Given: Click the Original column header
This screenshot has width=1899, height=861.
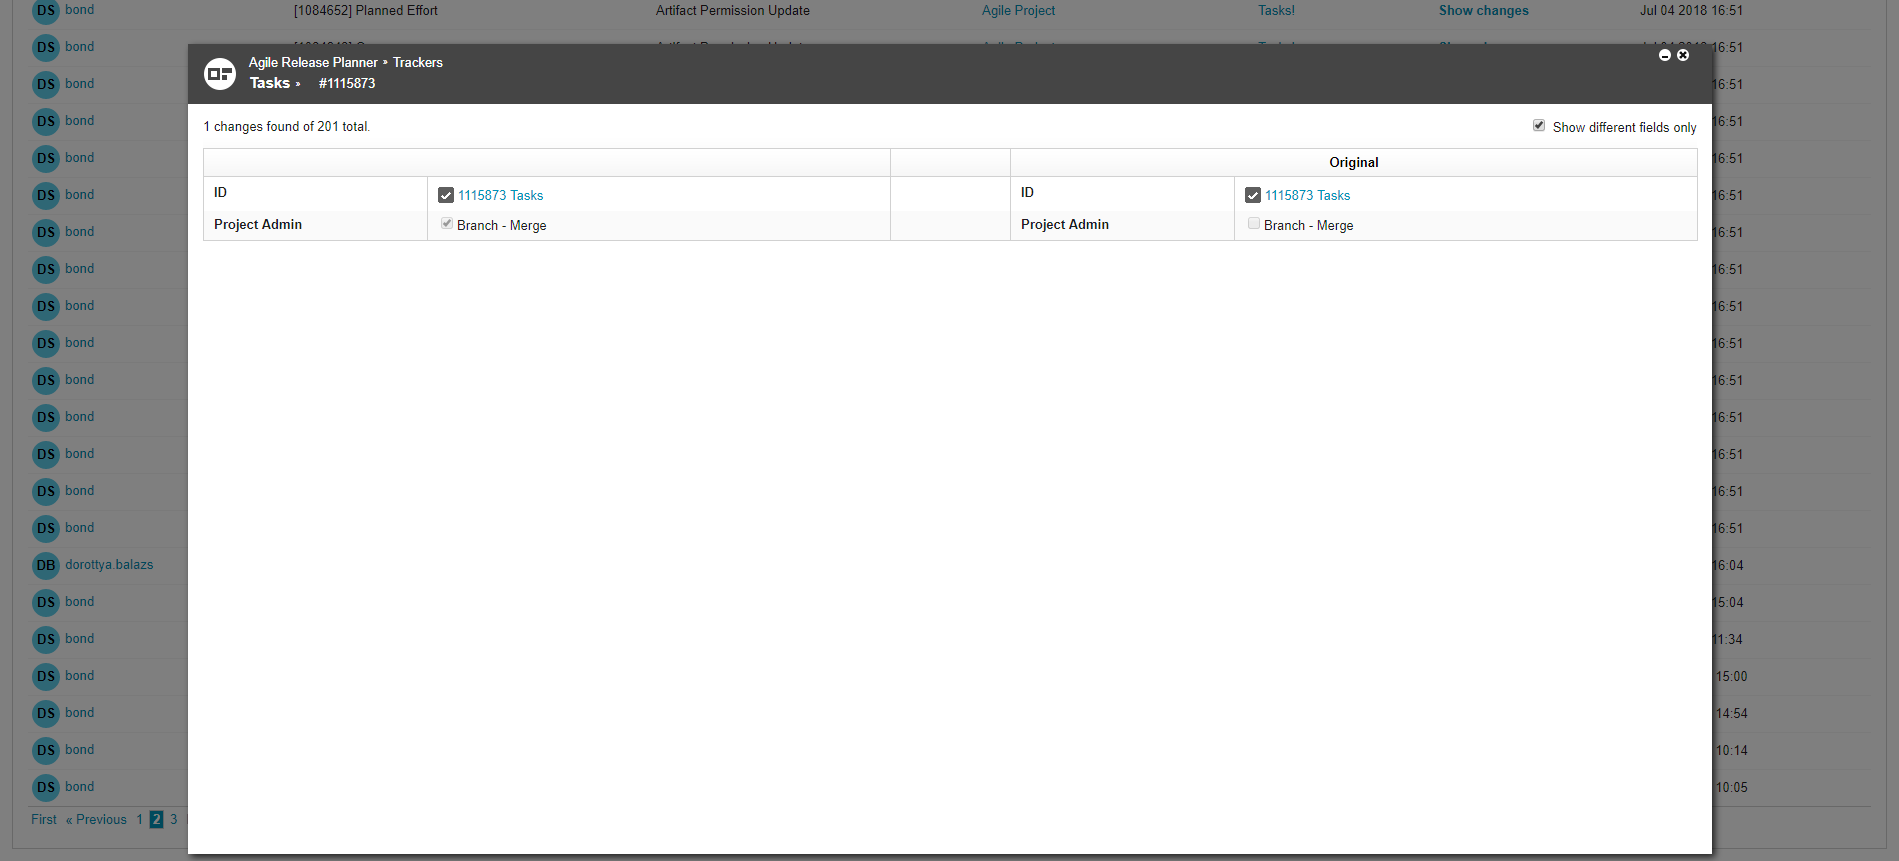Looking at the screenshot, I should tap(1353, 162).
